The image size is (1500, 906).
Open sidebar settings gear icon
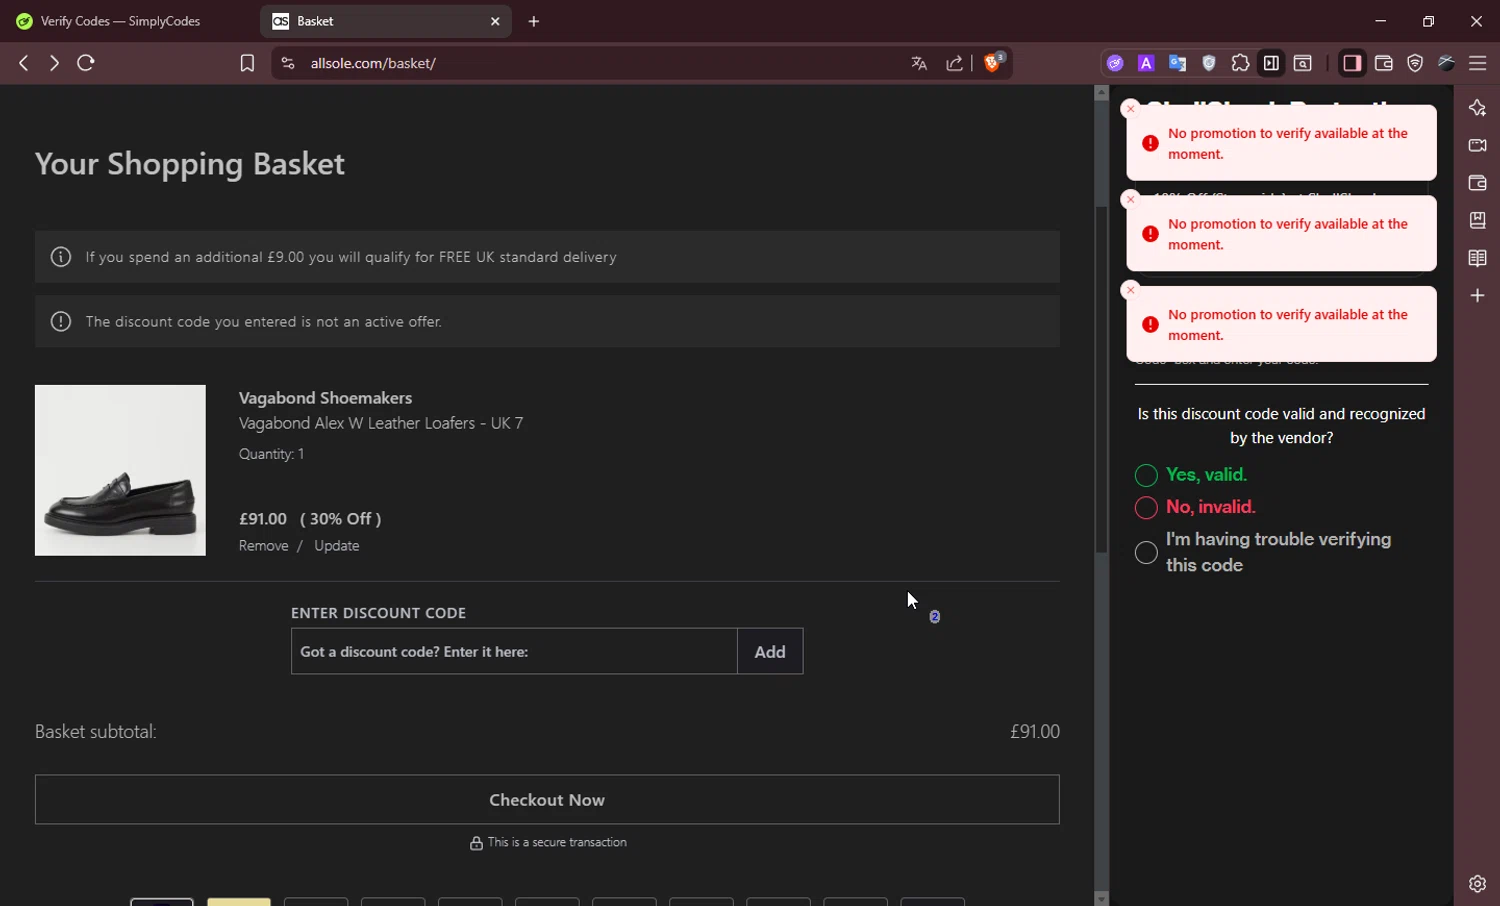click(x=1477, y=884)
